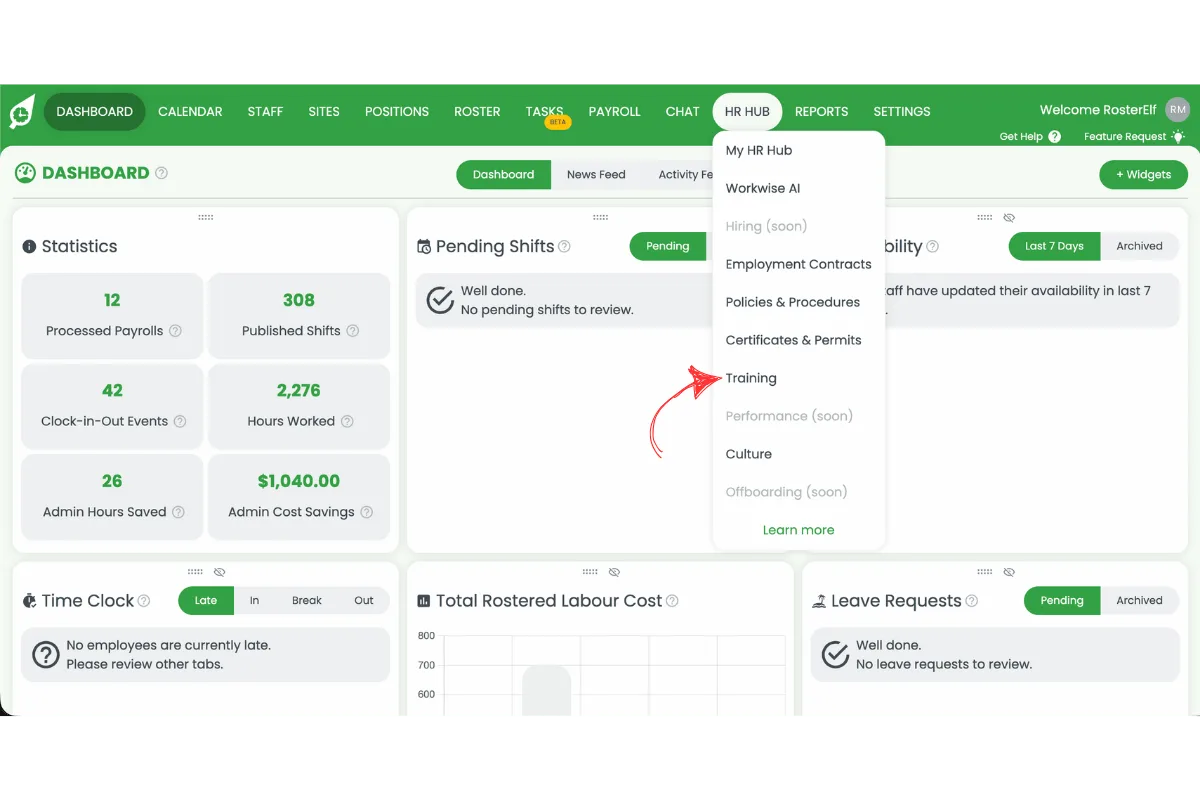Open REPORTS in top navigation
1200x800 pixels.
pyautogui.click(x=822, y=112)
